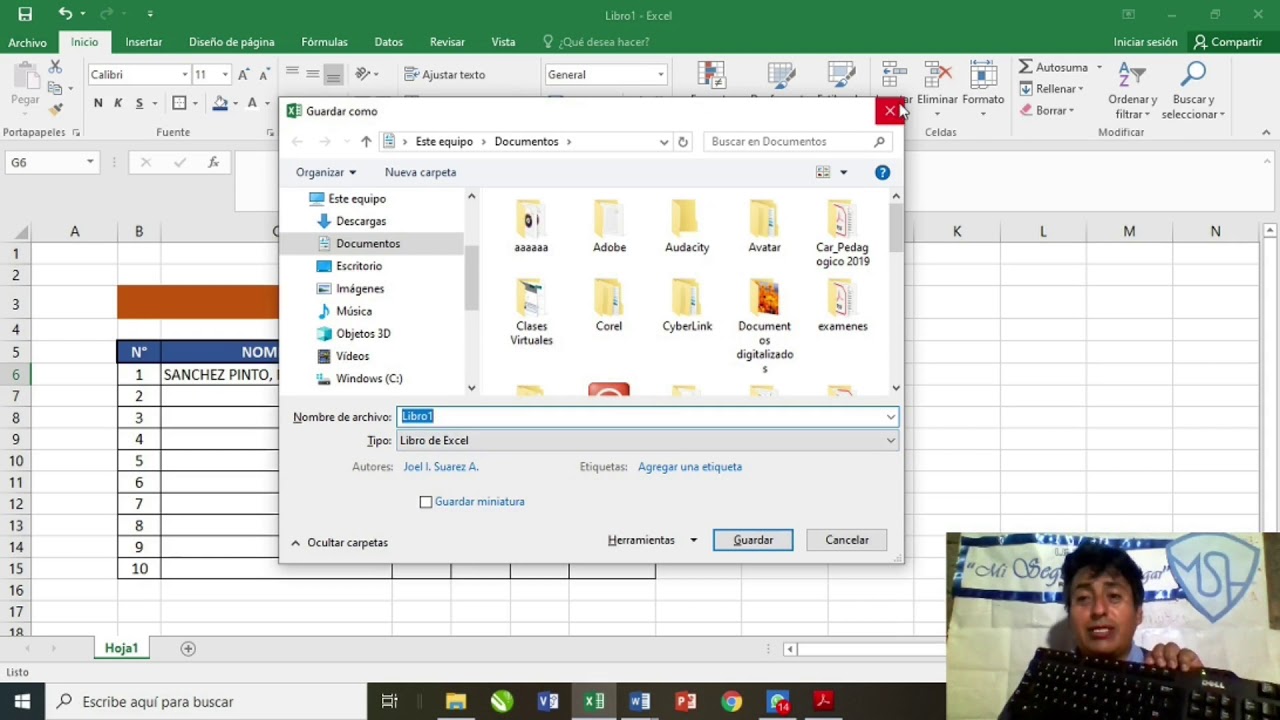The width and height of the screenshot is (1280, 720).
Task: Open Word from the taskbar
Action: [x=640, y=701]
